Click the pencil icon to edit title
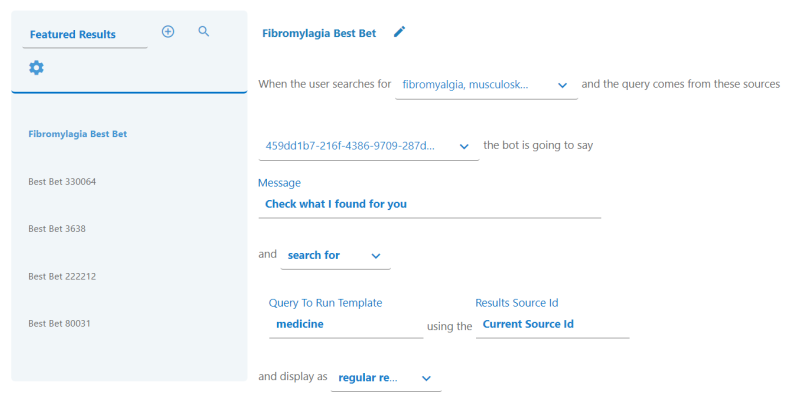792x406 pixels. (399, 32)
